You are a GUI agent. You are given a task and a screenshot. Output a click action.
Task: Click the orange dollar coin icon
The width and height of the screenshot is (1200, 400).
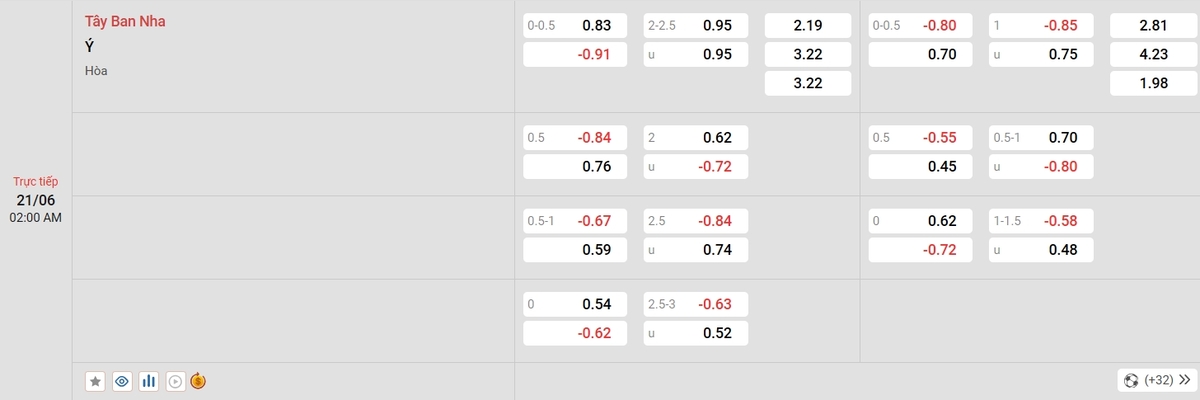point(198,381)
